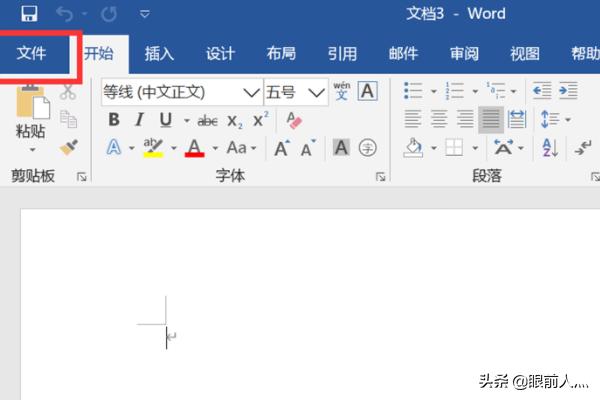
Task: Apply the red font color
Action: pos(194,148)
